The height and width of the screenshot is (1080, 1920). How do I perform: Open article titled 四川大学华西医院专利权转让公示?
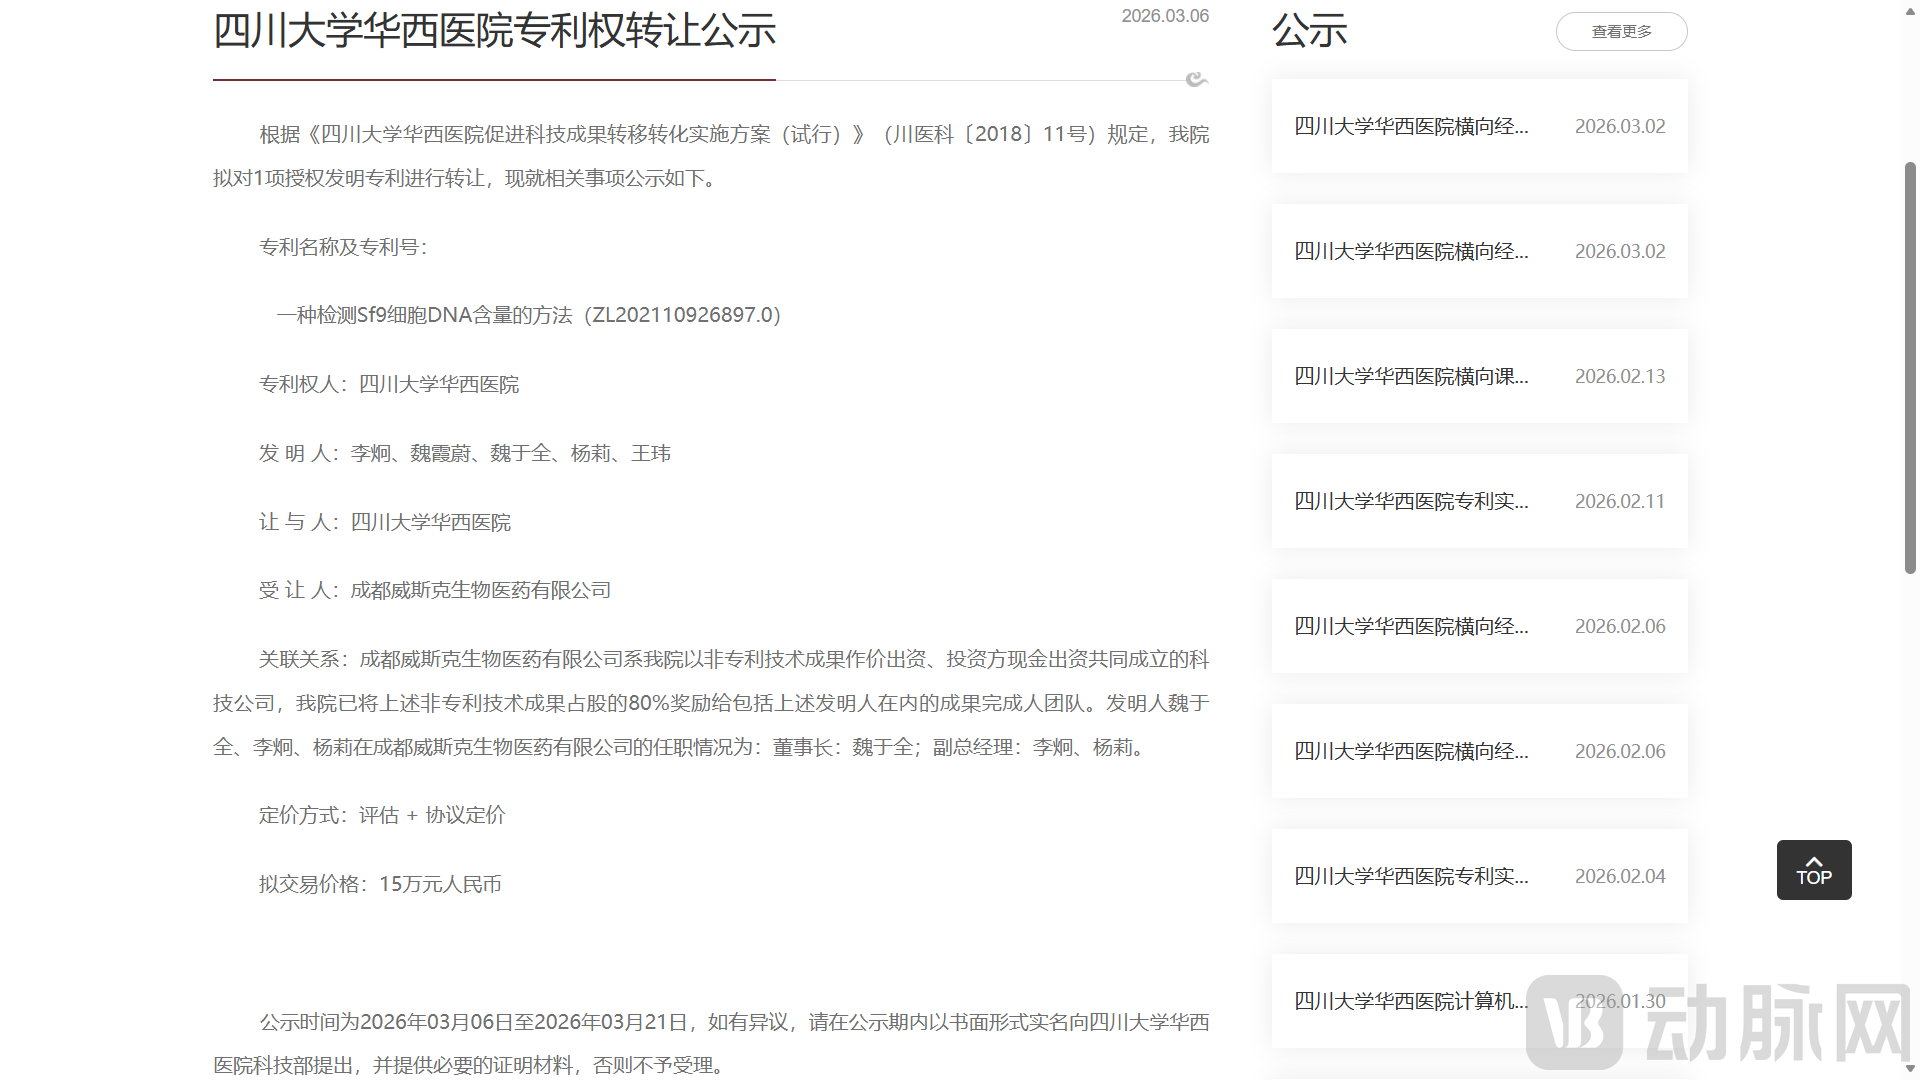point(494,31)
